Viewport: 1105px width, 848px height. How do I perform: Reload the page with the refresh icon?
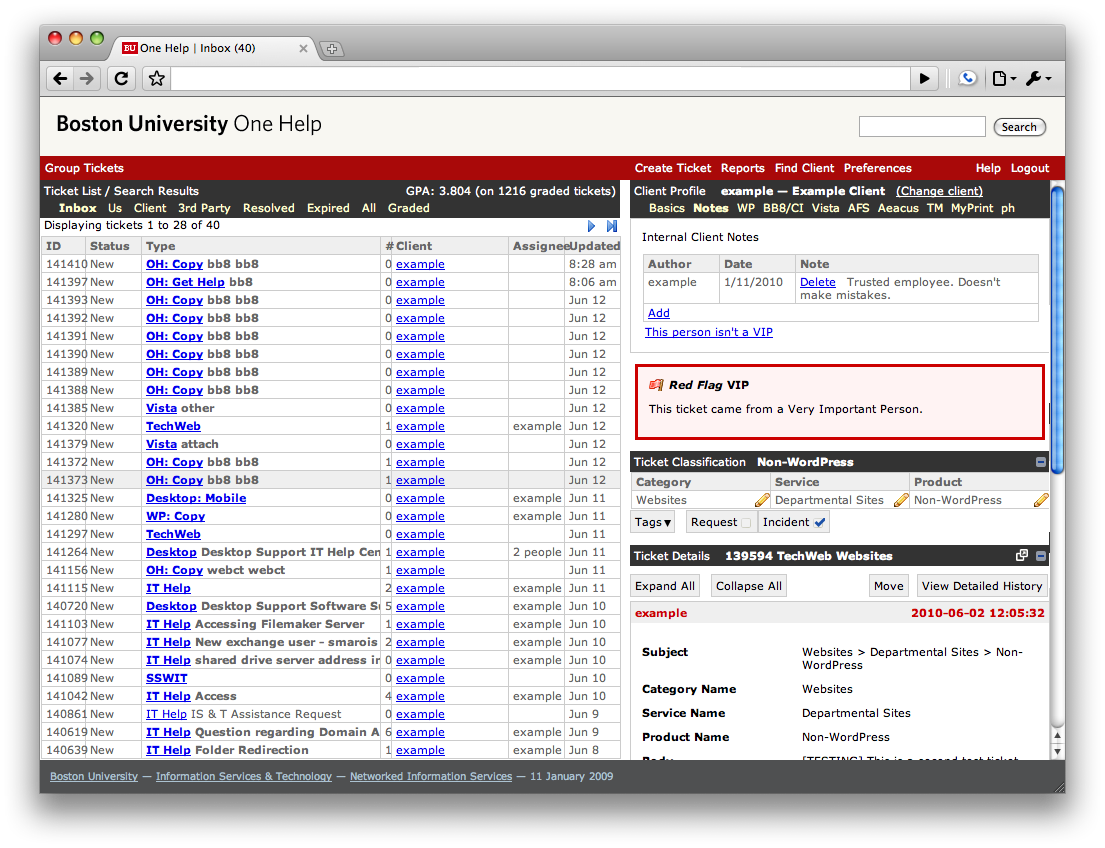click(121, 78)
